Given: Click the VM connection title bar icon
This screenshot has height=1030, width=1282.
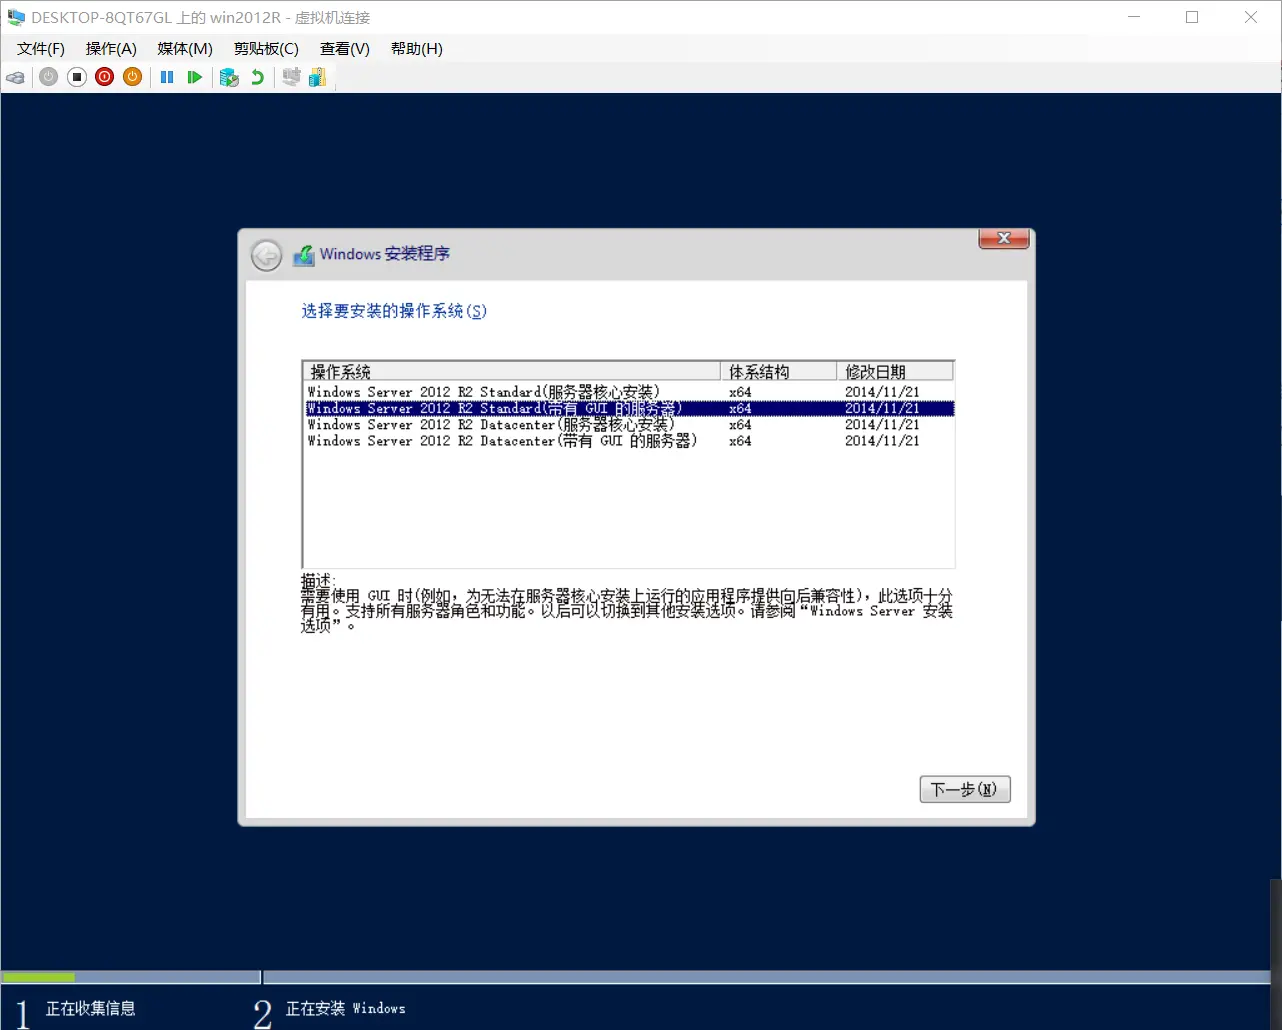Looking at the screenshot, I should point(16,17).
